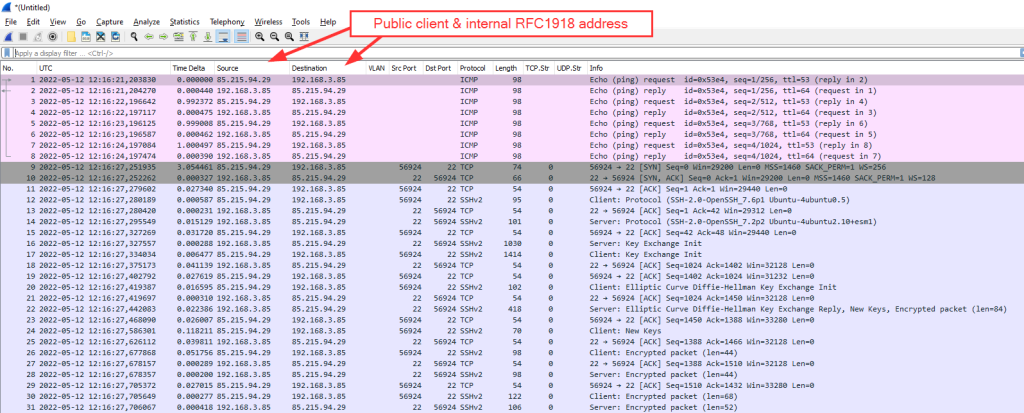Sort by the Dst Port column header

pos(440,68)
